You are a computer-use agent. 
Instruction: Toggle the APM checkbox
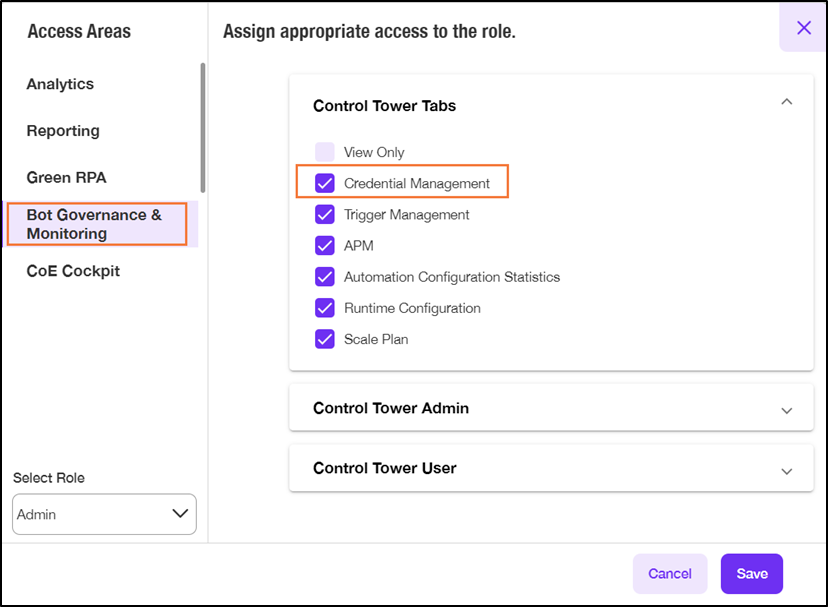click(x=325, y=246)
